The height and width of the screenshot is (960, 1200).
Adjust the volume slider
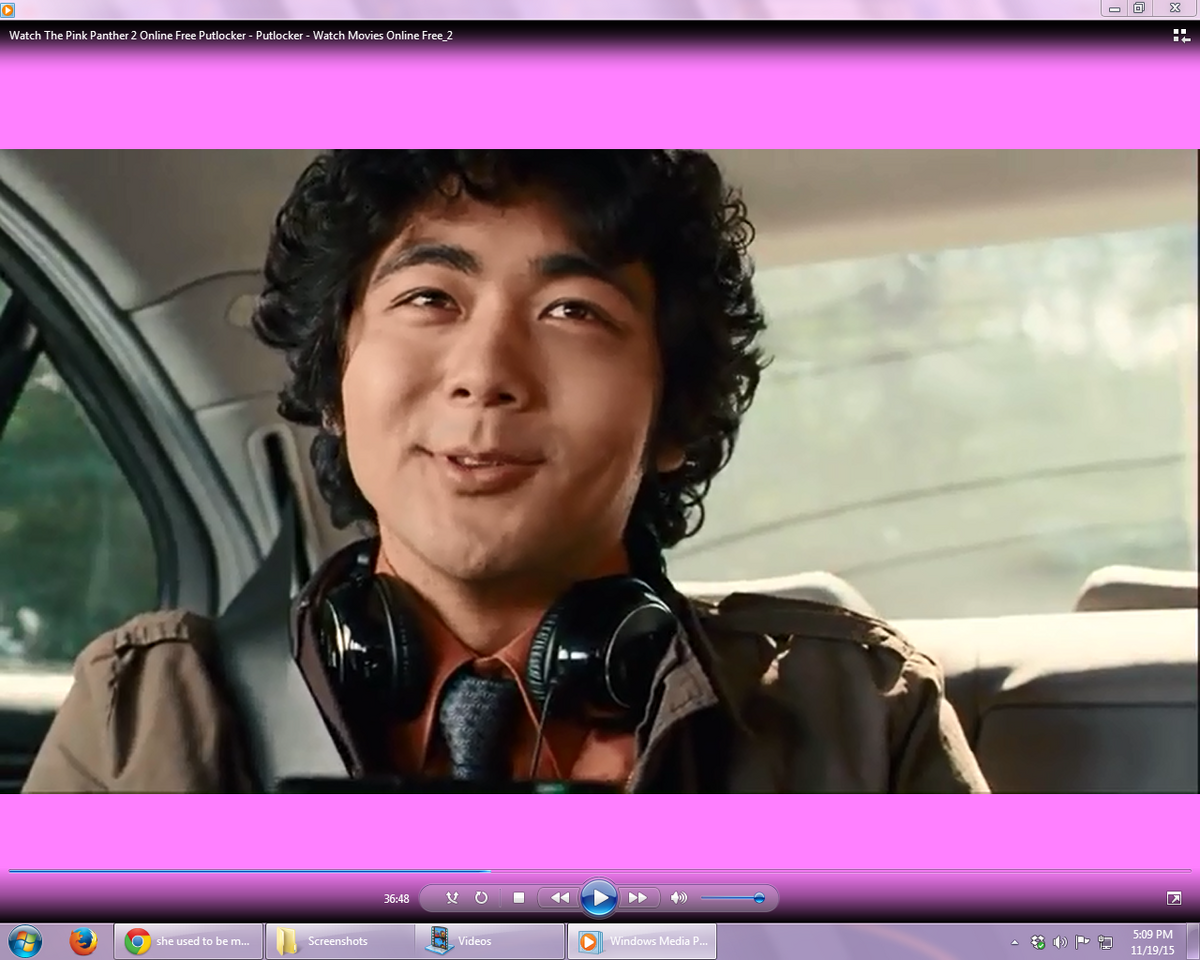733,898
